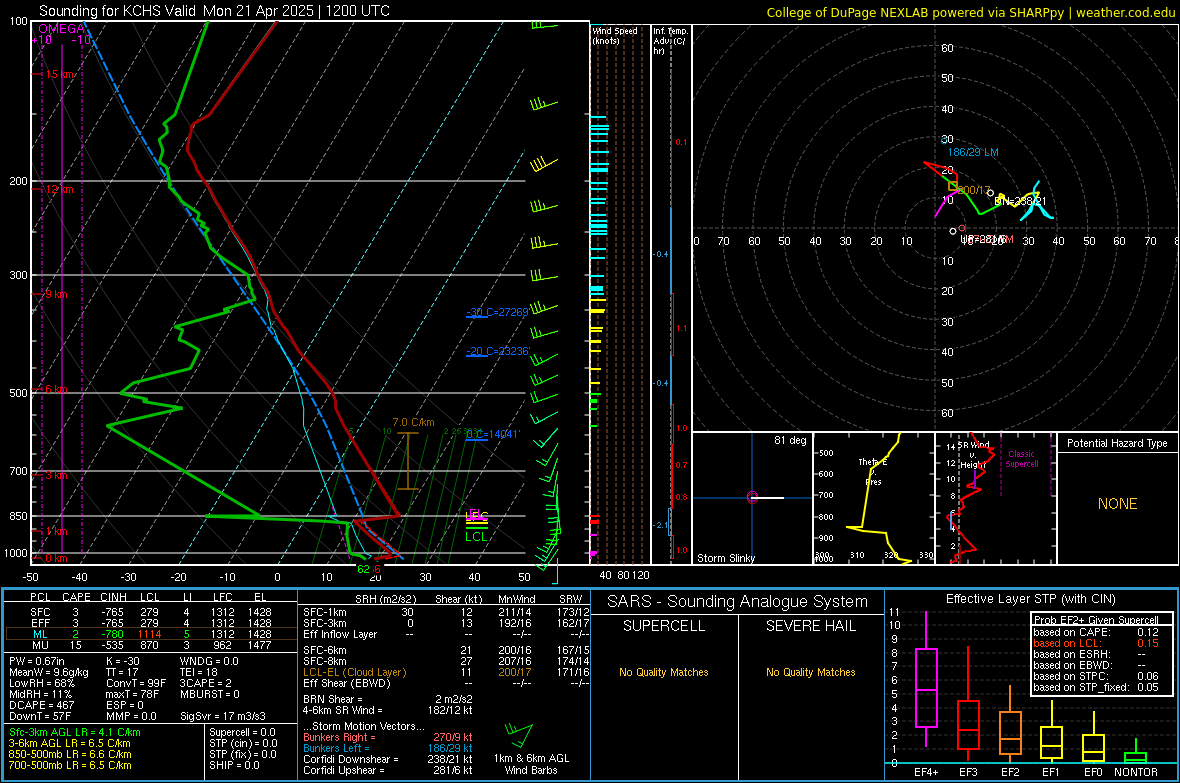Click the 'based on CAPE: 0.12' row
Image resolution: width=1180 pixels, height=783 pixels.
[1096, 632]
